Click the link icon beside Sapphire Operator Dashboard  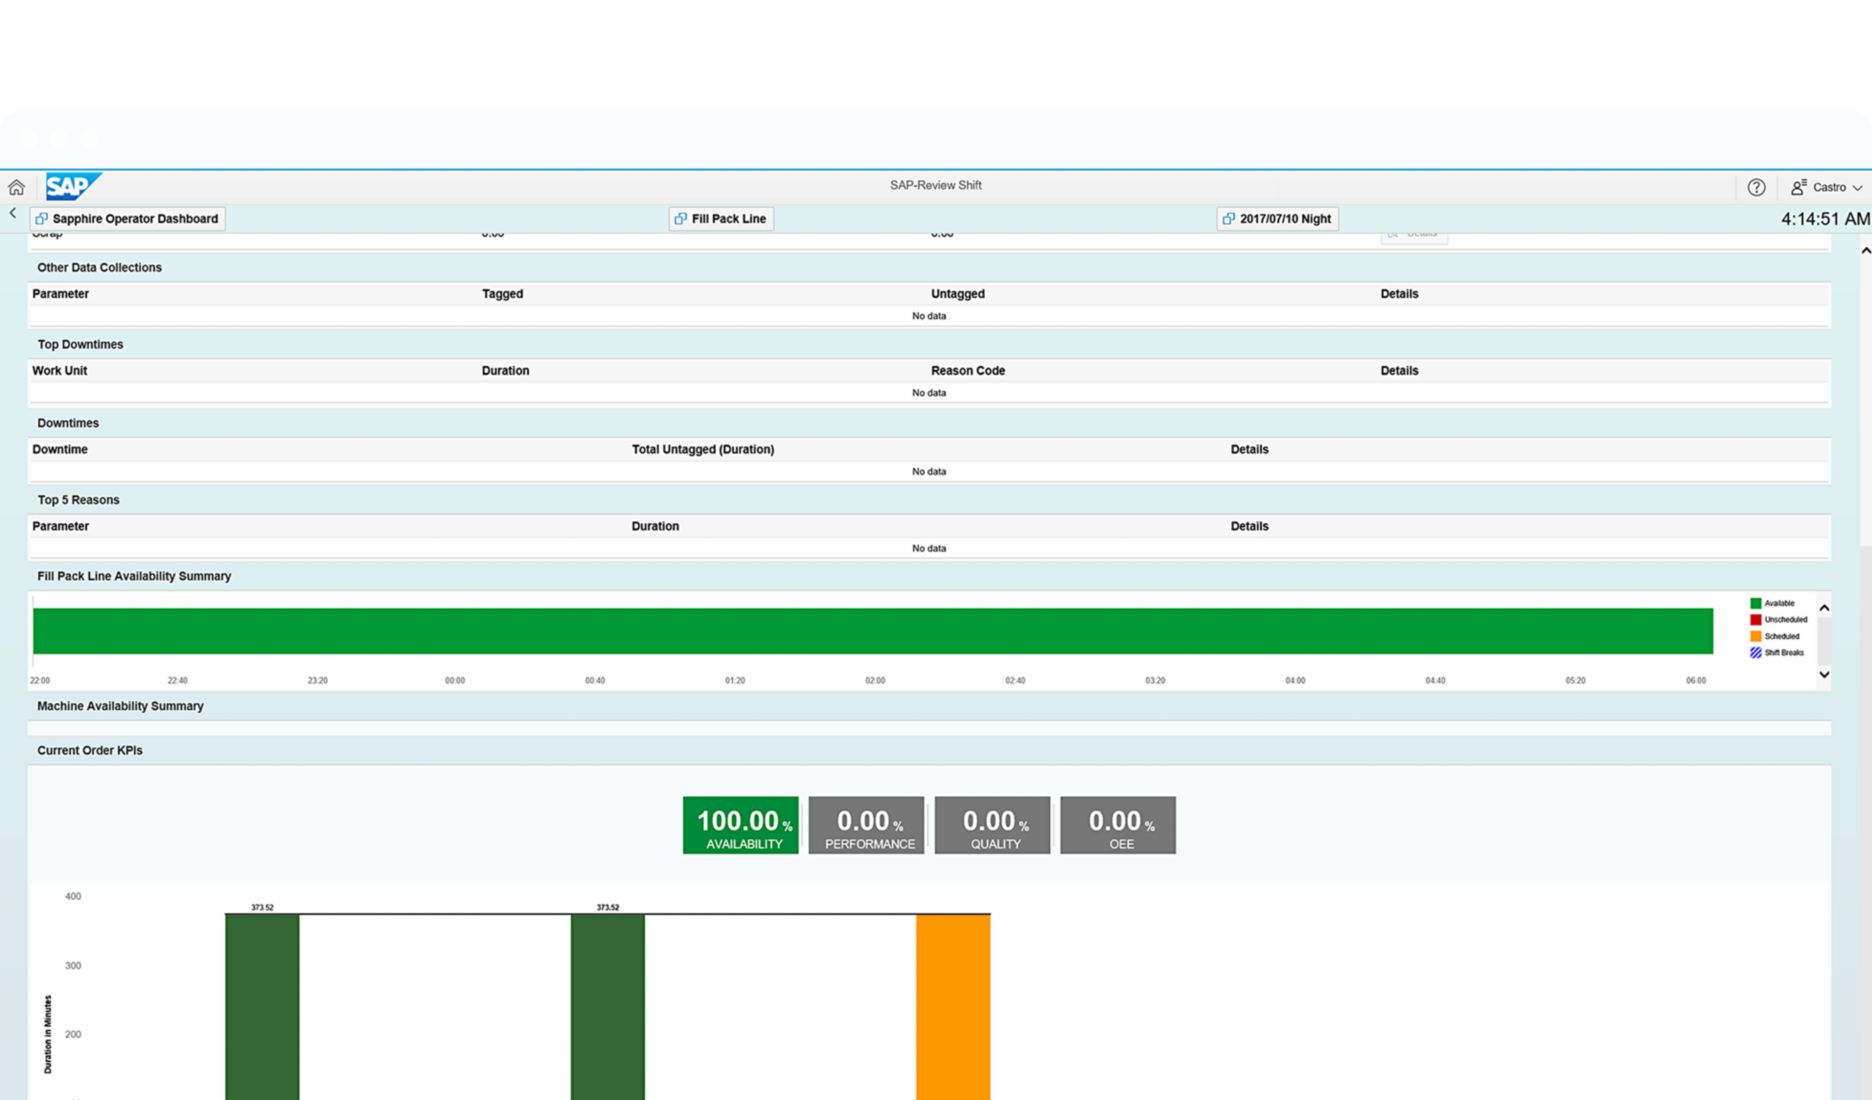pos(42,218)
